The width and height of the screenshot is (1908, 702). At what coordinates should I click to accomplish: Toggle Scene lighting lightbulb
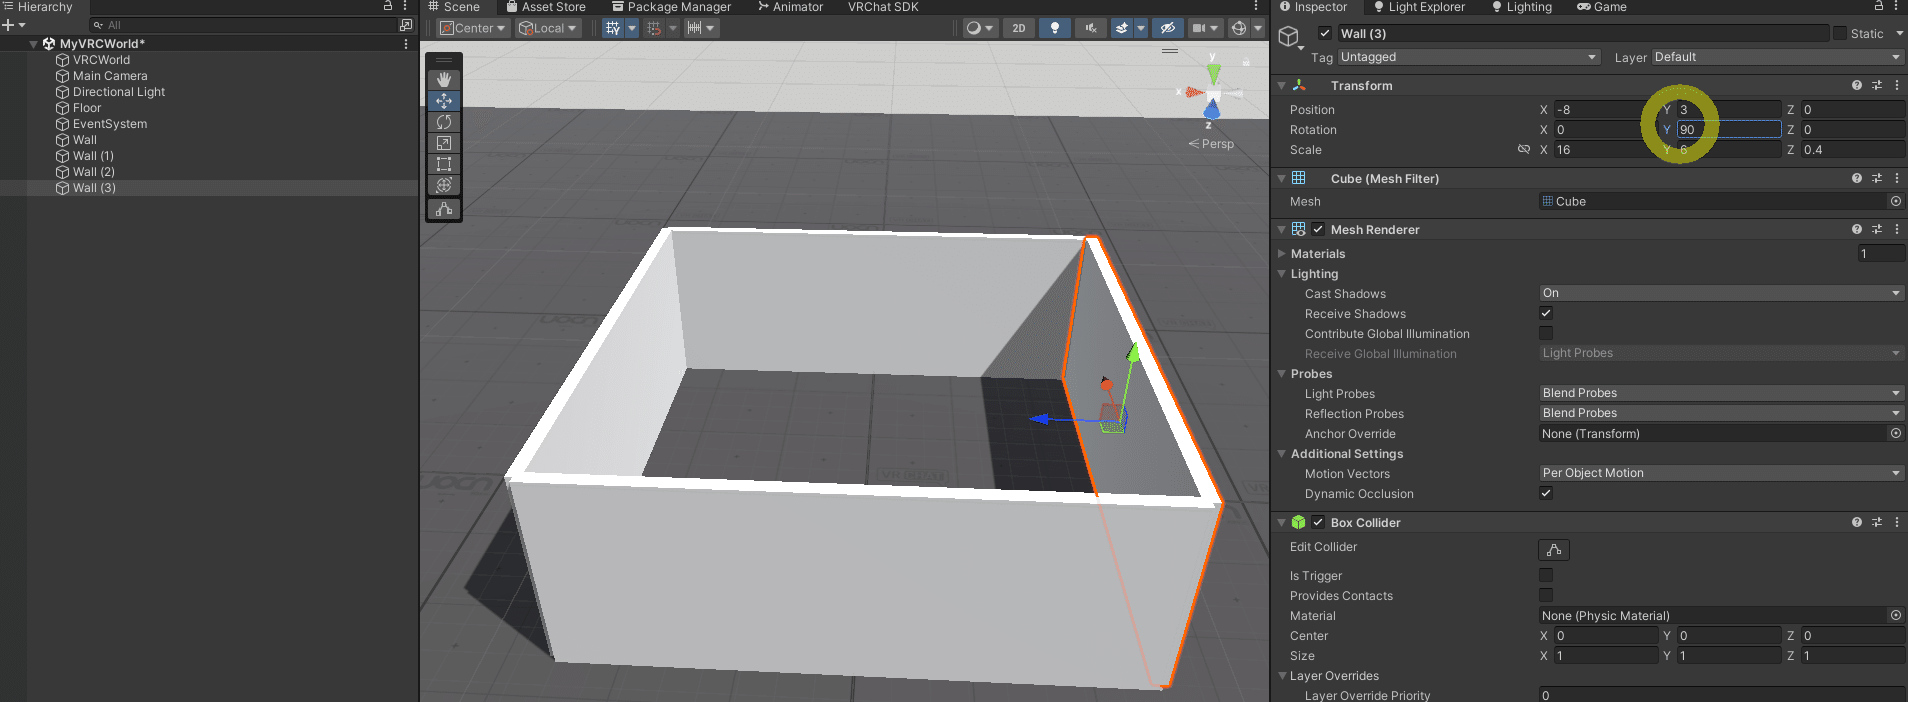1055,28
